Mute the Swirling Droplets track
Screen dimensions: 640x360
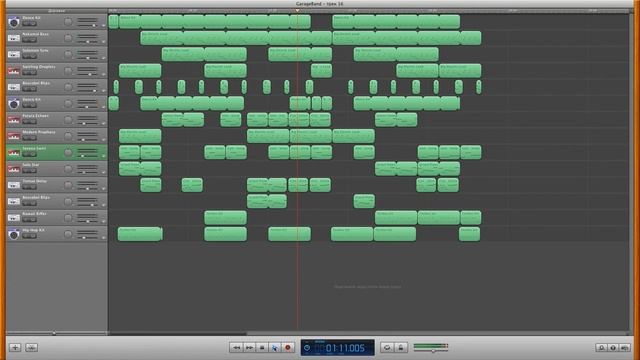[x=26, y=73]
